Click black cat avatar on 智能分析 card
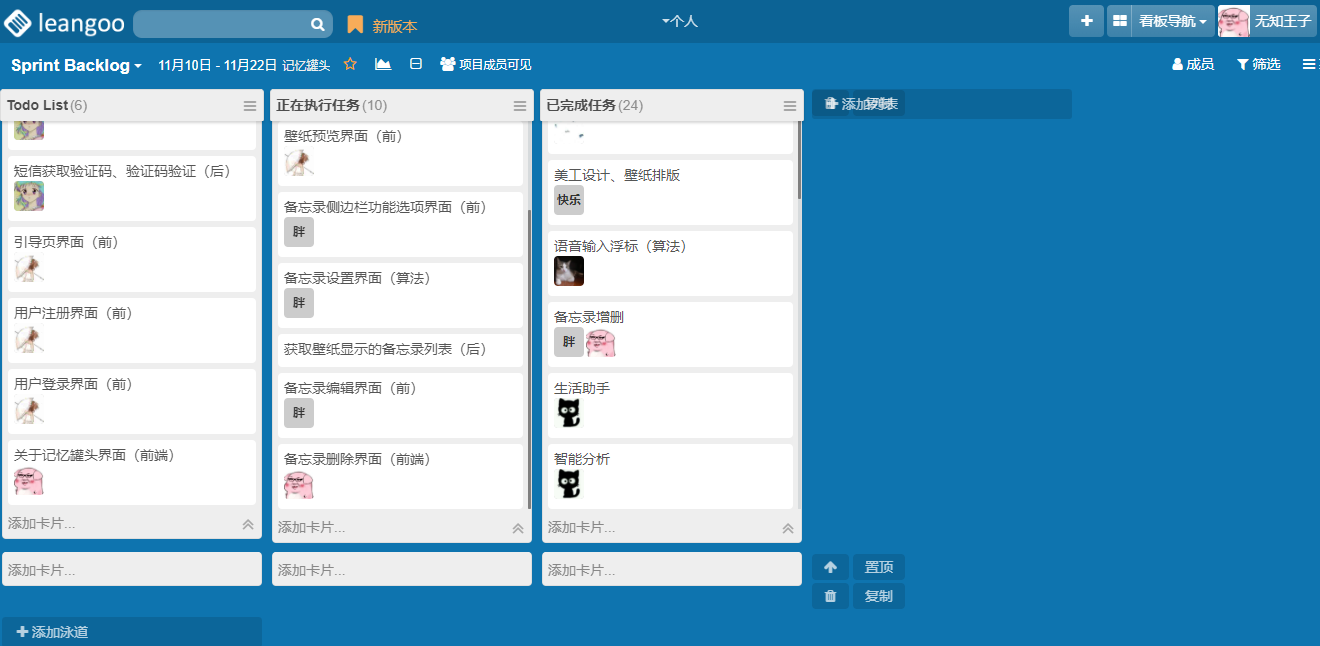Image resolution: width=1320 pixels, height=646 pixels. (569, 484)
